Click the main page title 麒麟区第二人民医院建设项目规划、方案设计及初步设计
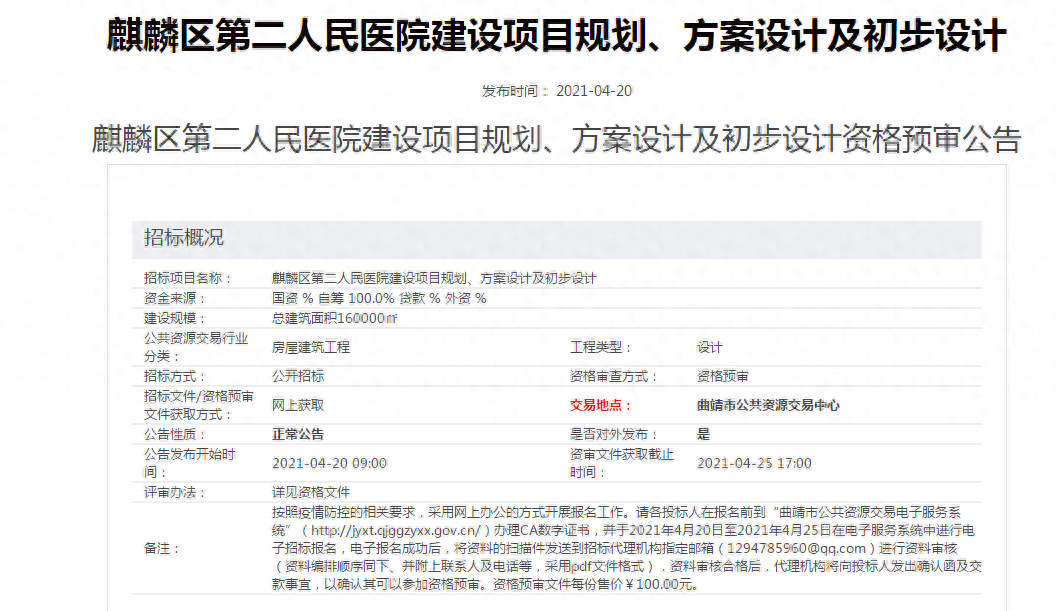Viewport: 1059px width, 611px height. pos(557,36)
